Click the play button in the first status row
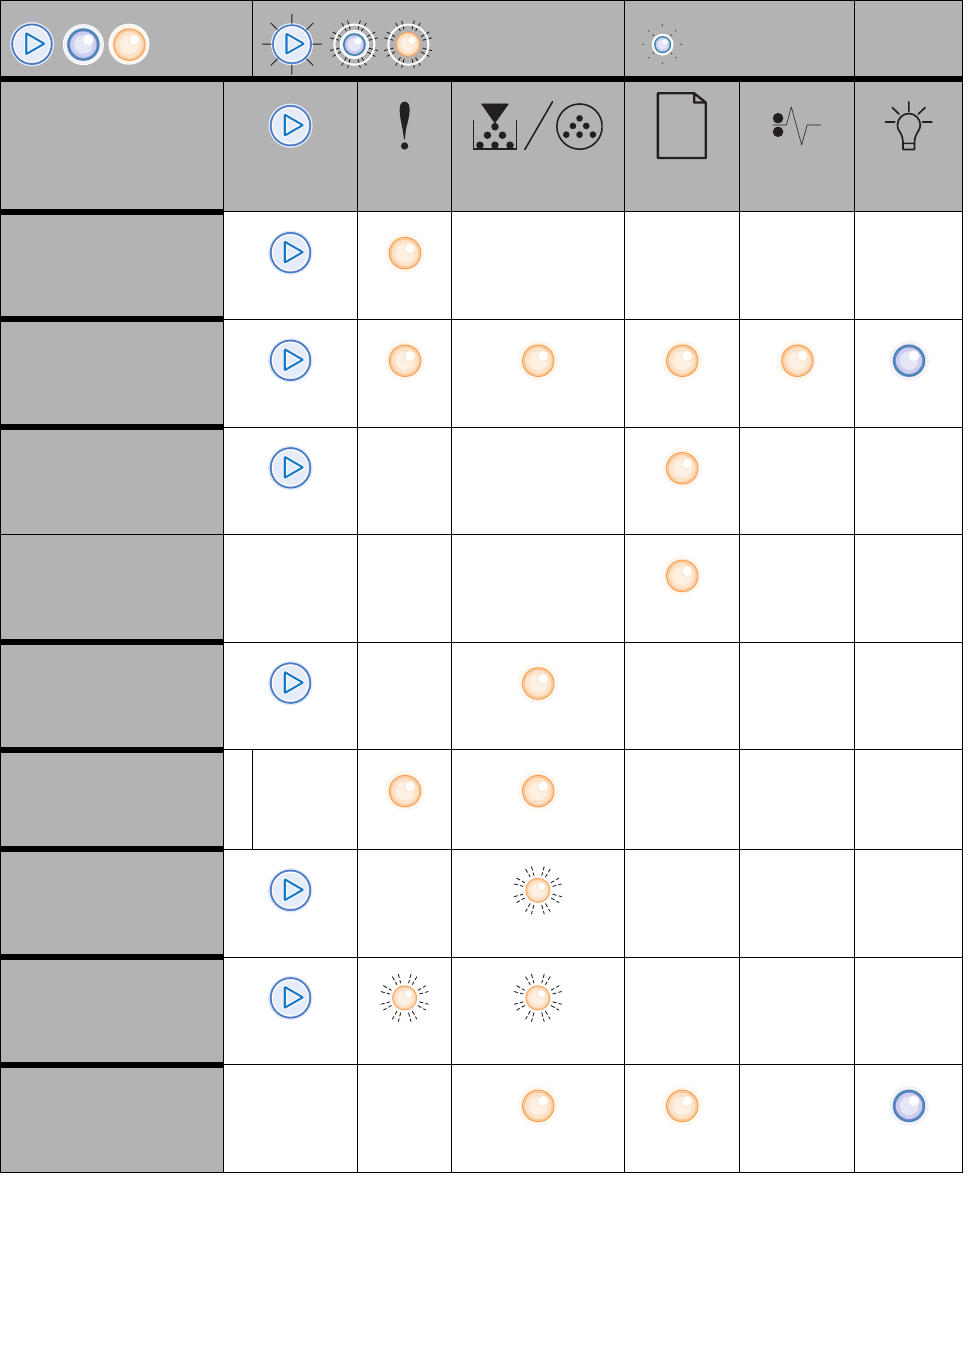972x1359 pixels. [290, 253]
